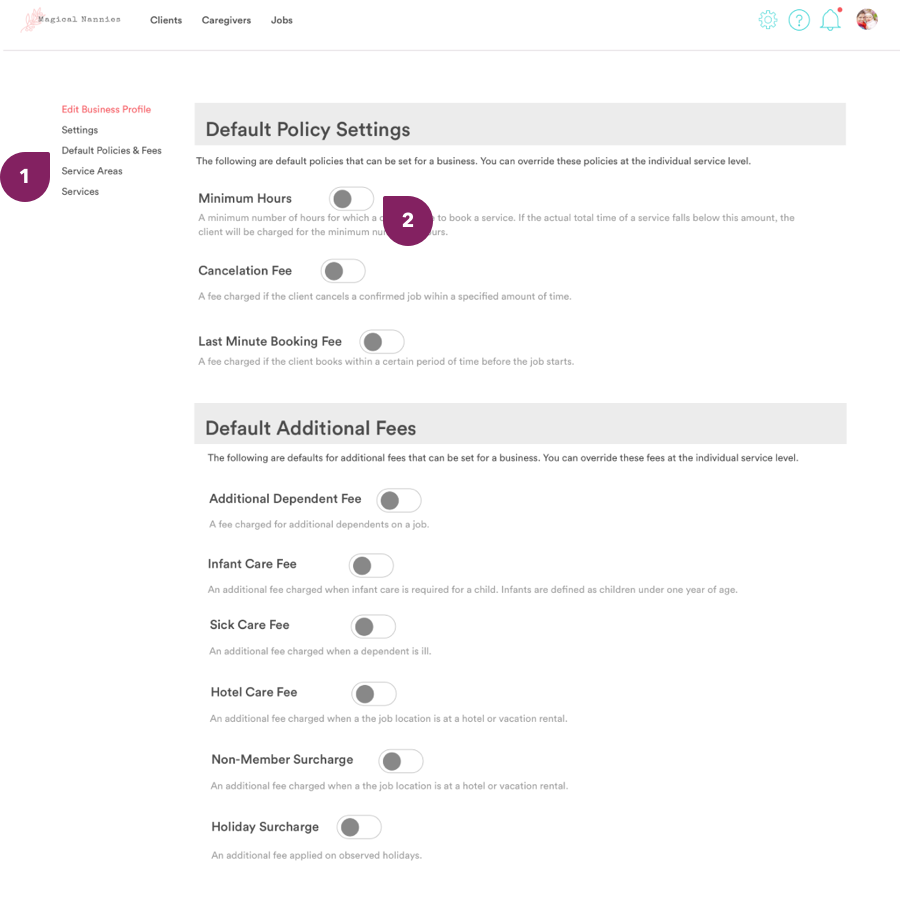Click the Minimum Hours label
900x897 pixels.
tap(245, 199)
